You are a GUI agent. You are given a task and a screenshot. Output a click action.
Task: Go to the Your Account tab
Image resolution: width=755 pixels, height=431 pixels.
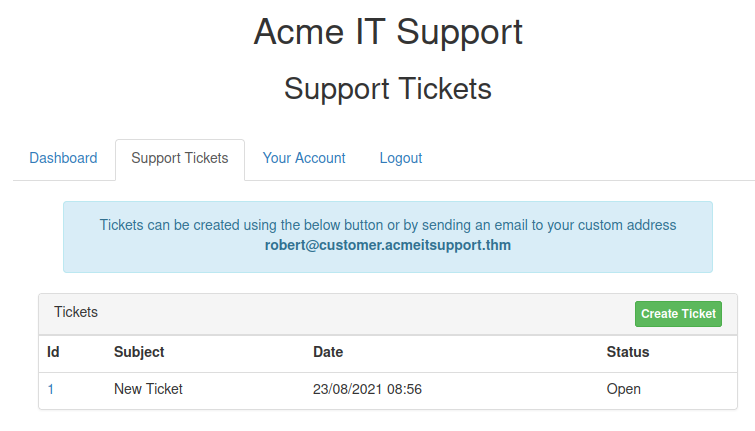[x=304, y=158]
